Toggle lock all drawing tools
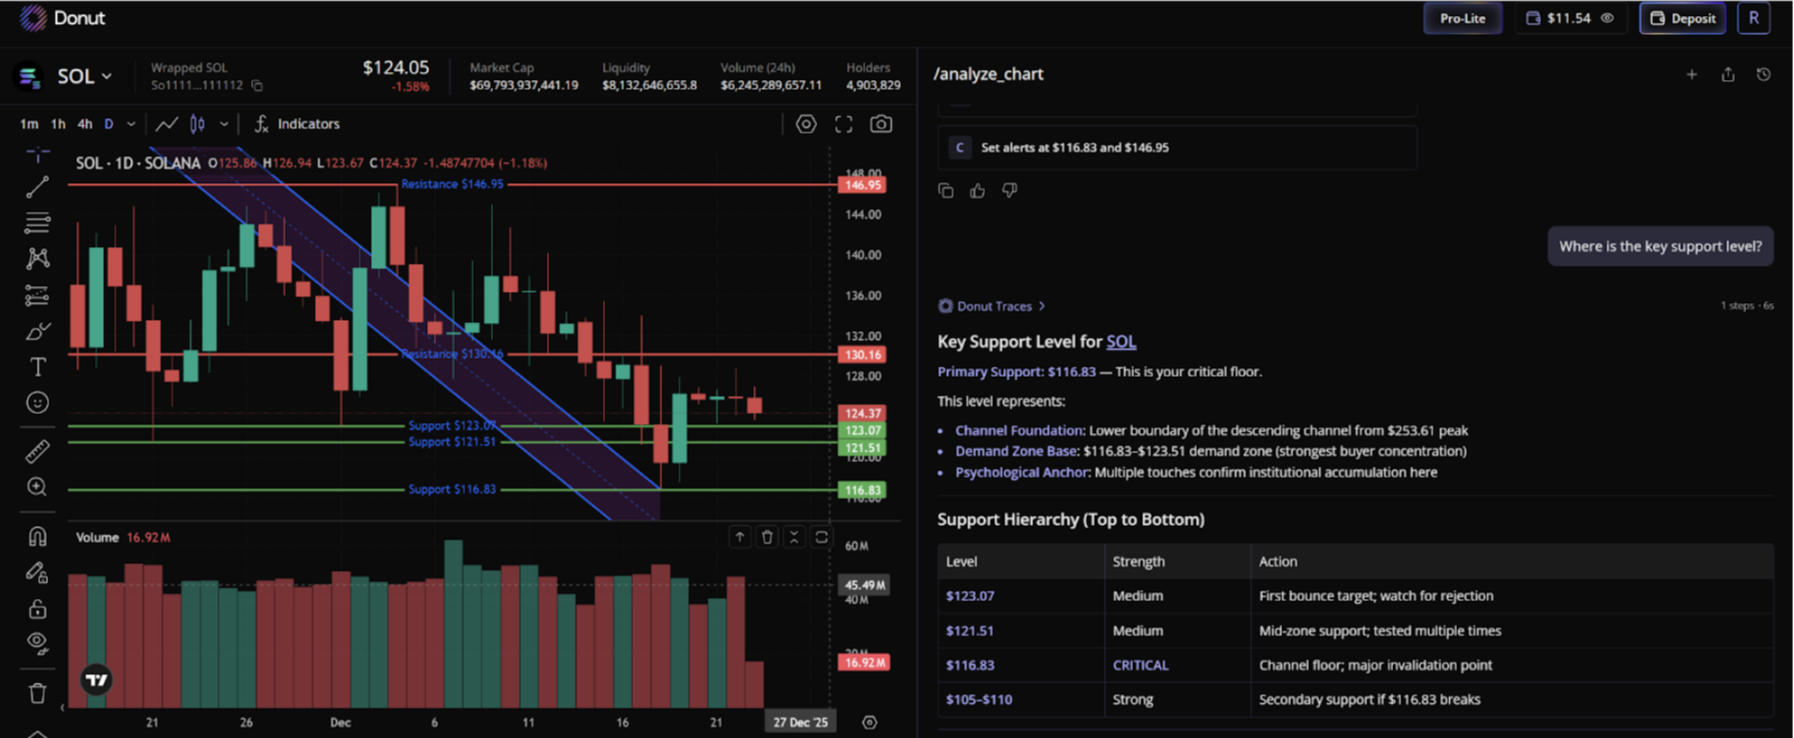 [x=37, y=608]
